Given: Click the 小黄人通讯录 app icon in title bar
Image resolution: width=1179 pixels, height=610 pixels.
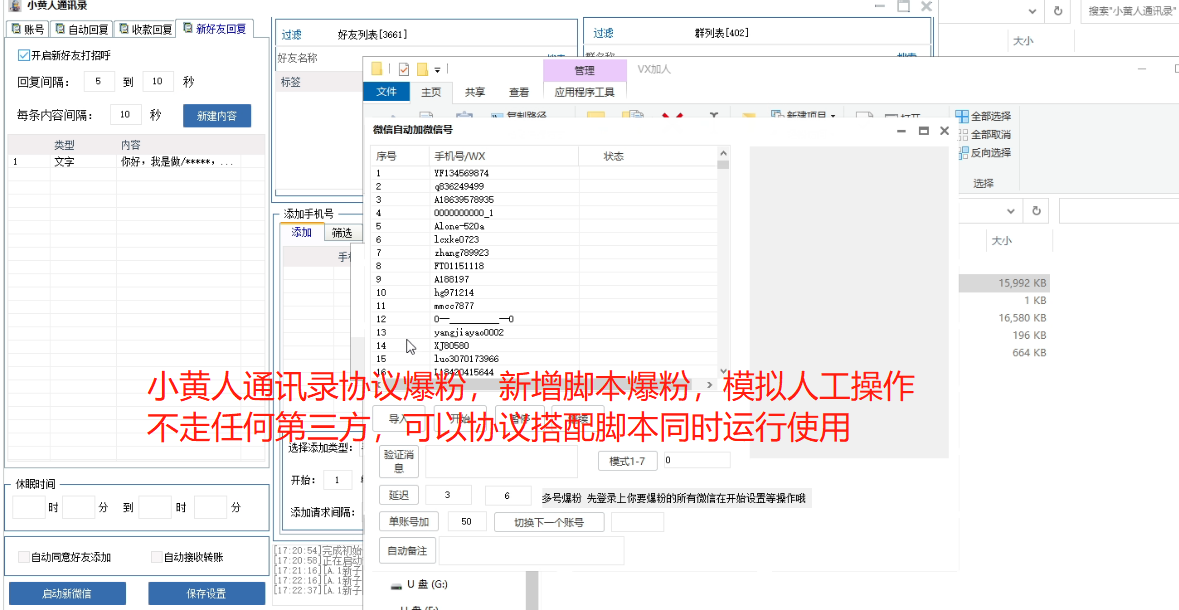Looking at the screenshot, I should coord(14,7).
